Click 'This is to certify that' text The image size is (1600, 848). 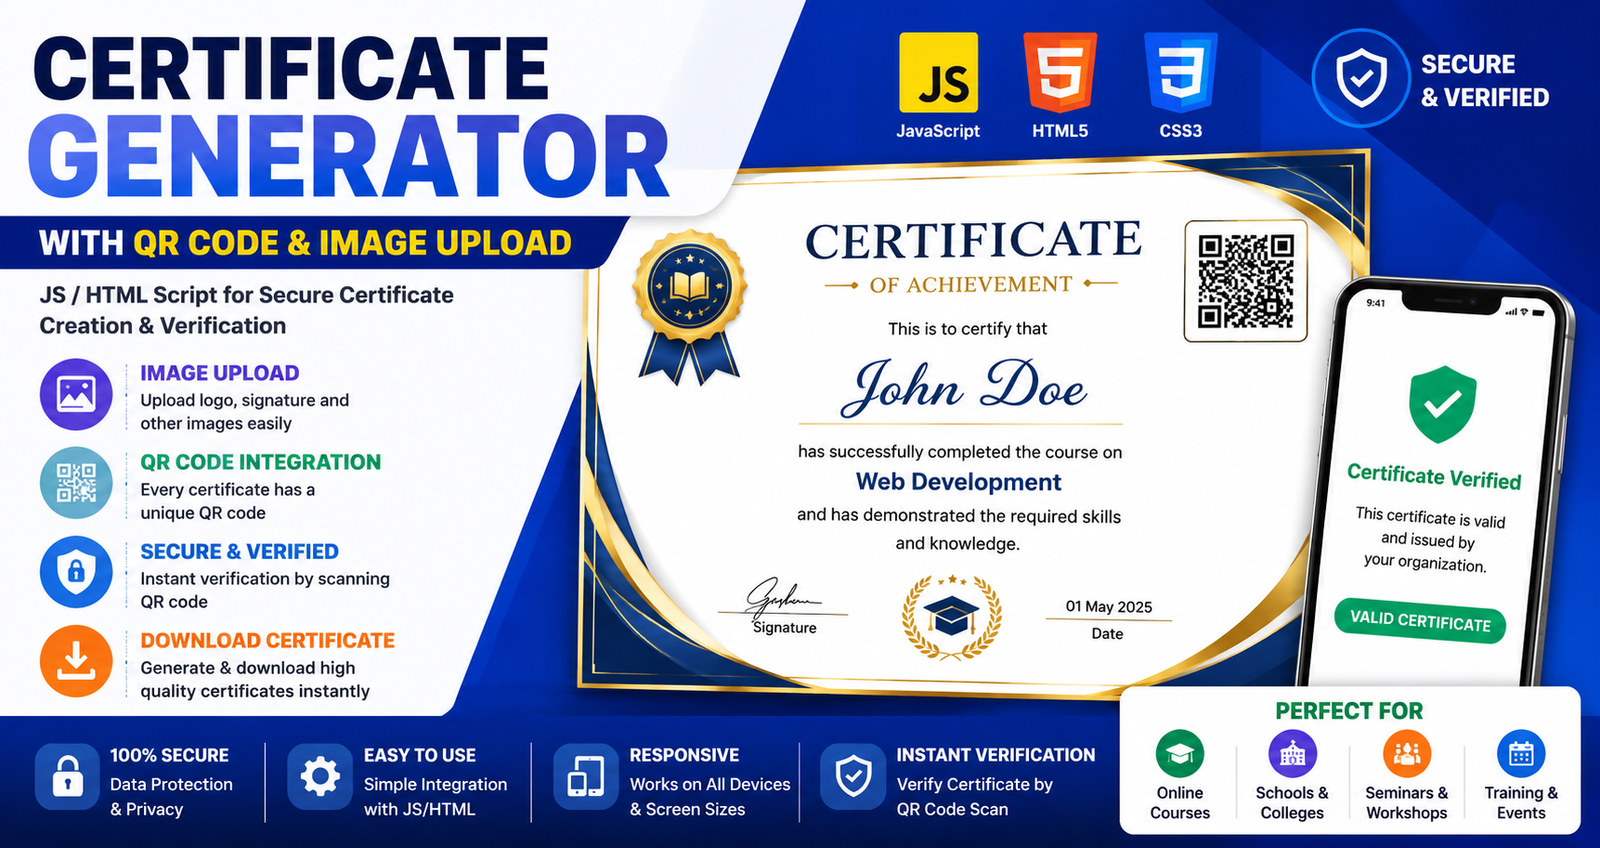(x=968, y=329)
